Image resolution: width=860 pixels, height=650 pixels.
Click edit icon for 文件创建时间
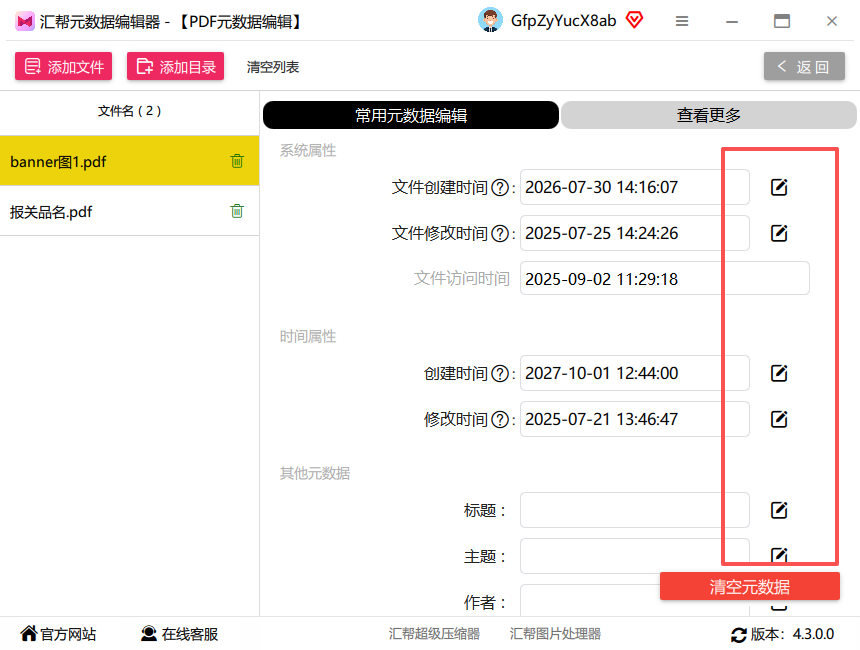(x=779, y=187)
